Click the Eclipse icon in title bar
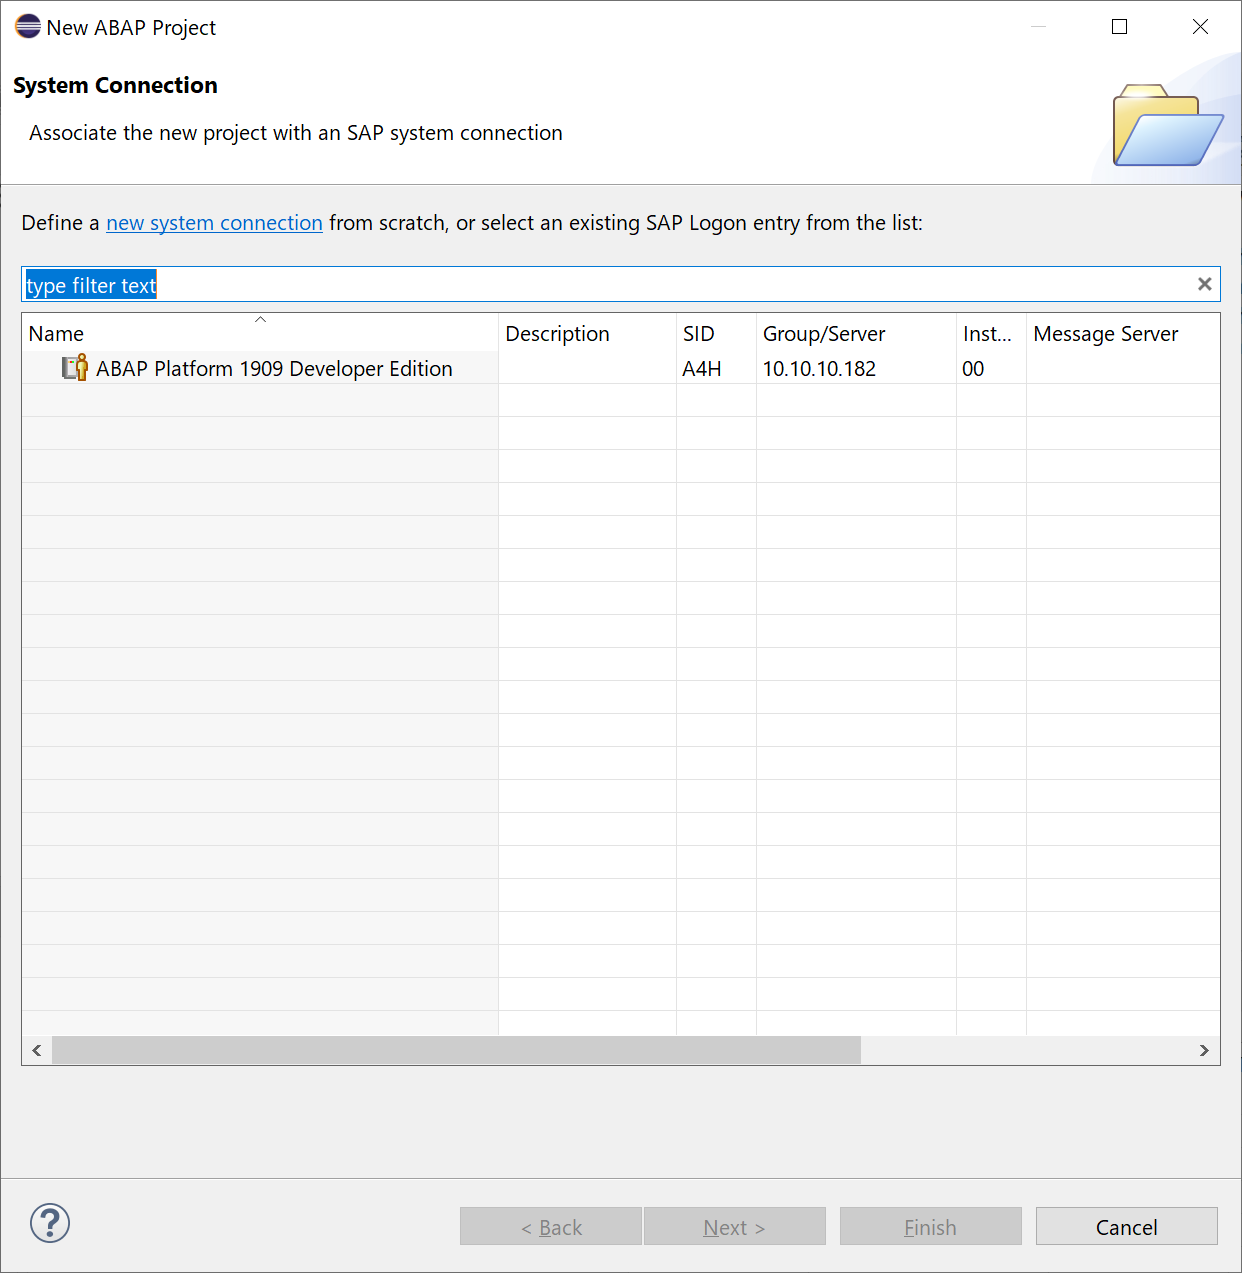1242x1273 pixels. [28, 26]
